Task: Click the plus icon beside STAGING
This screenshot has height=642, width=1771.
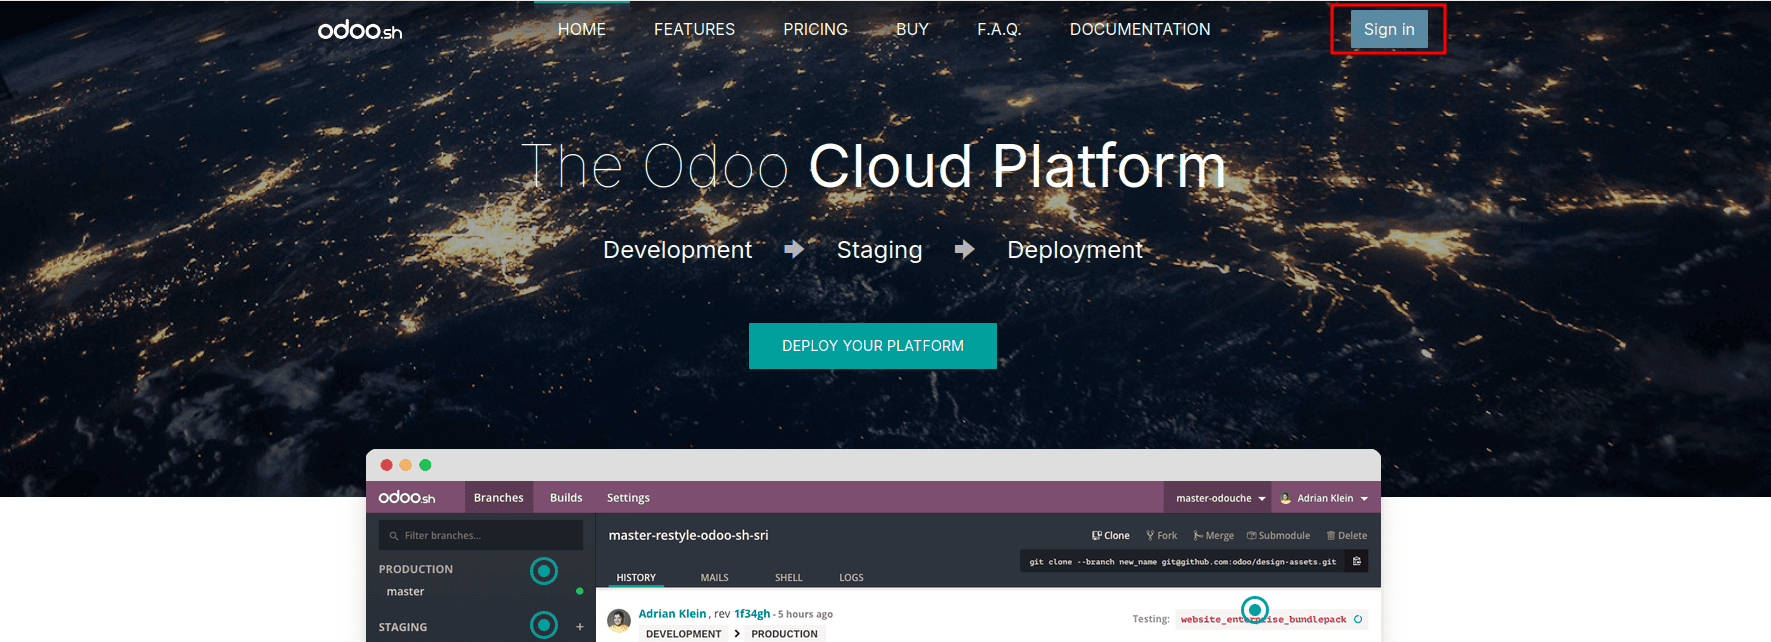Action: 579,627
